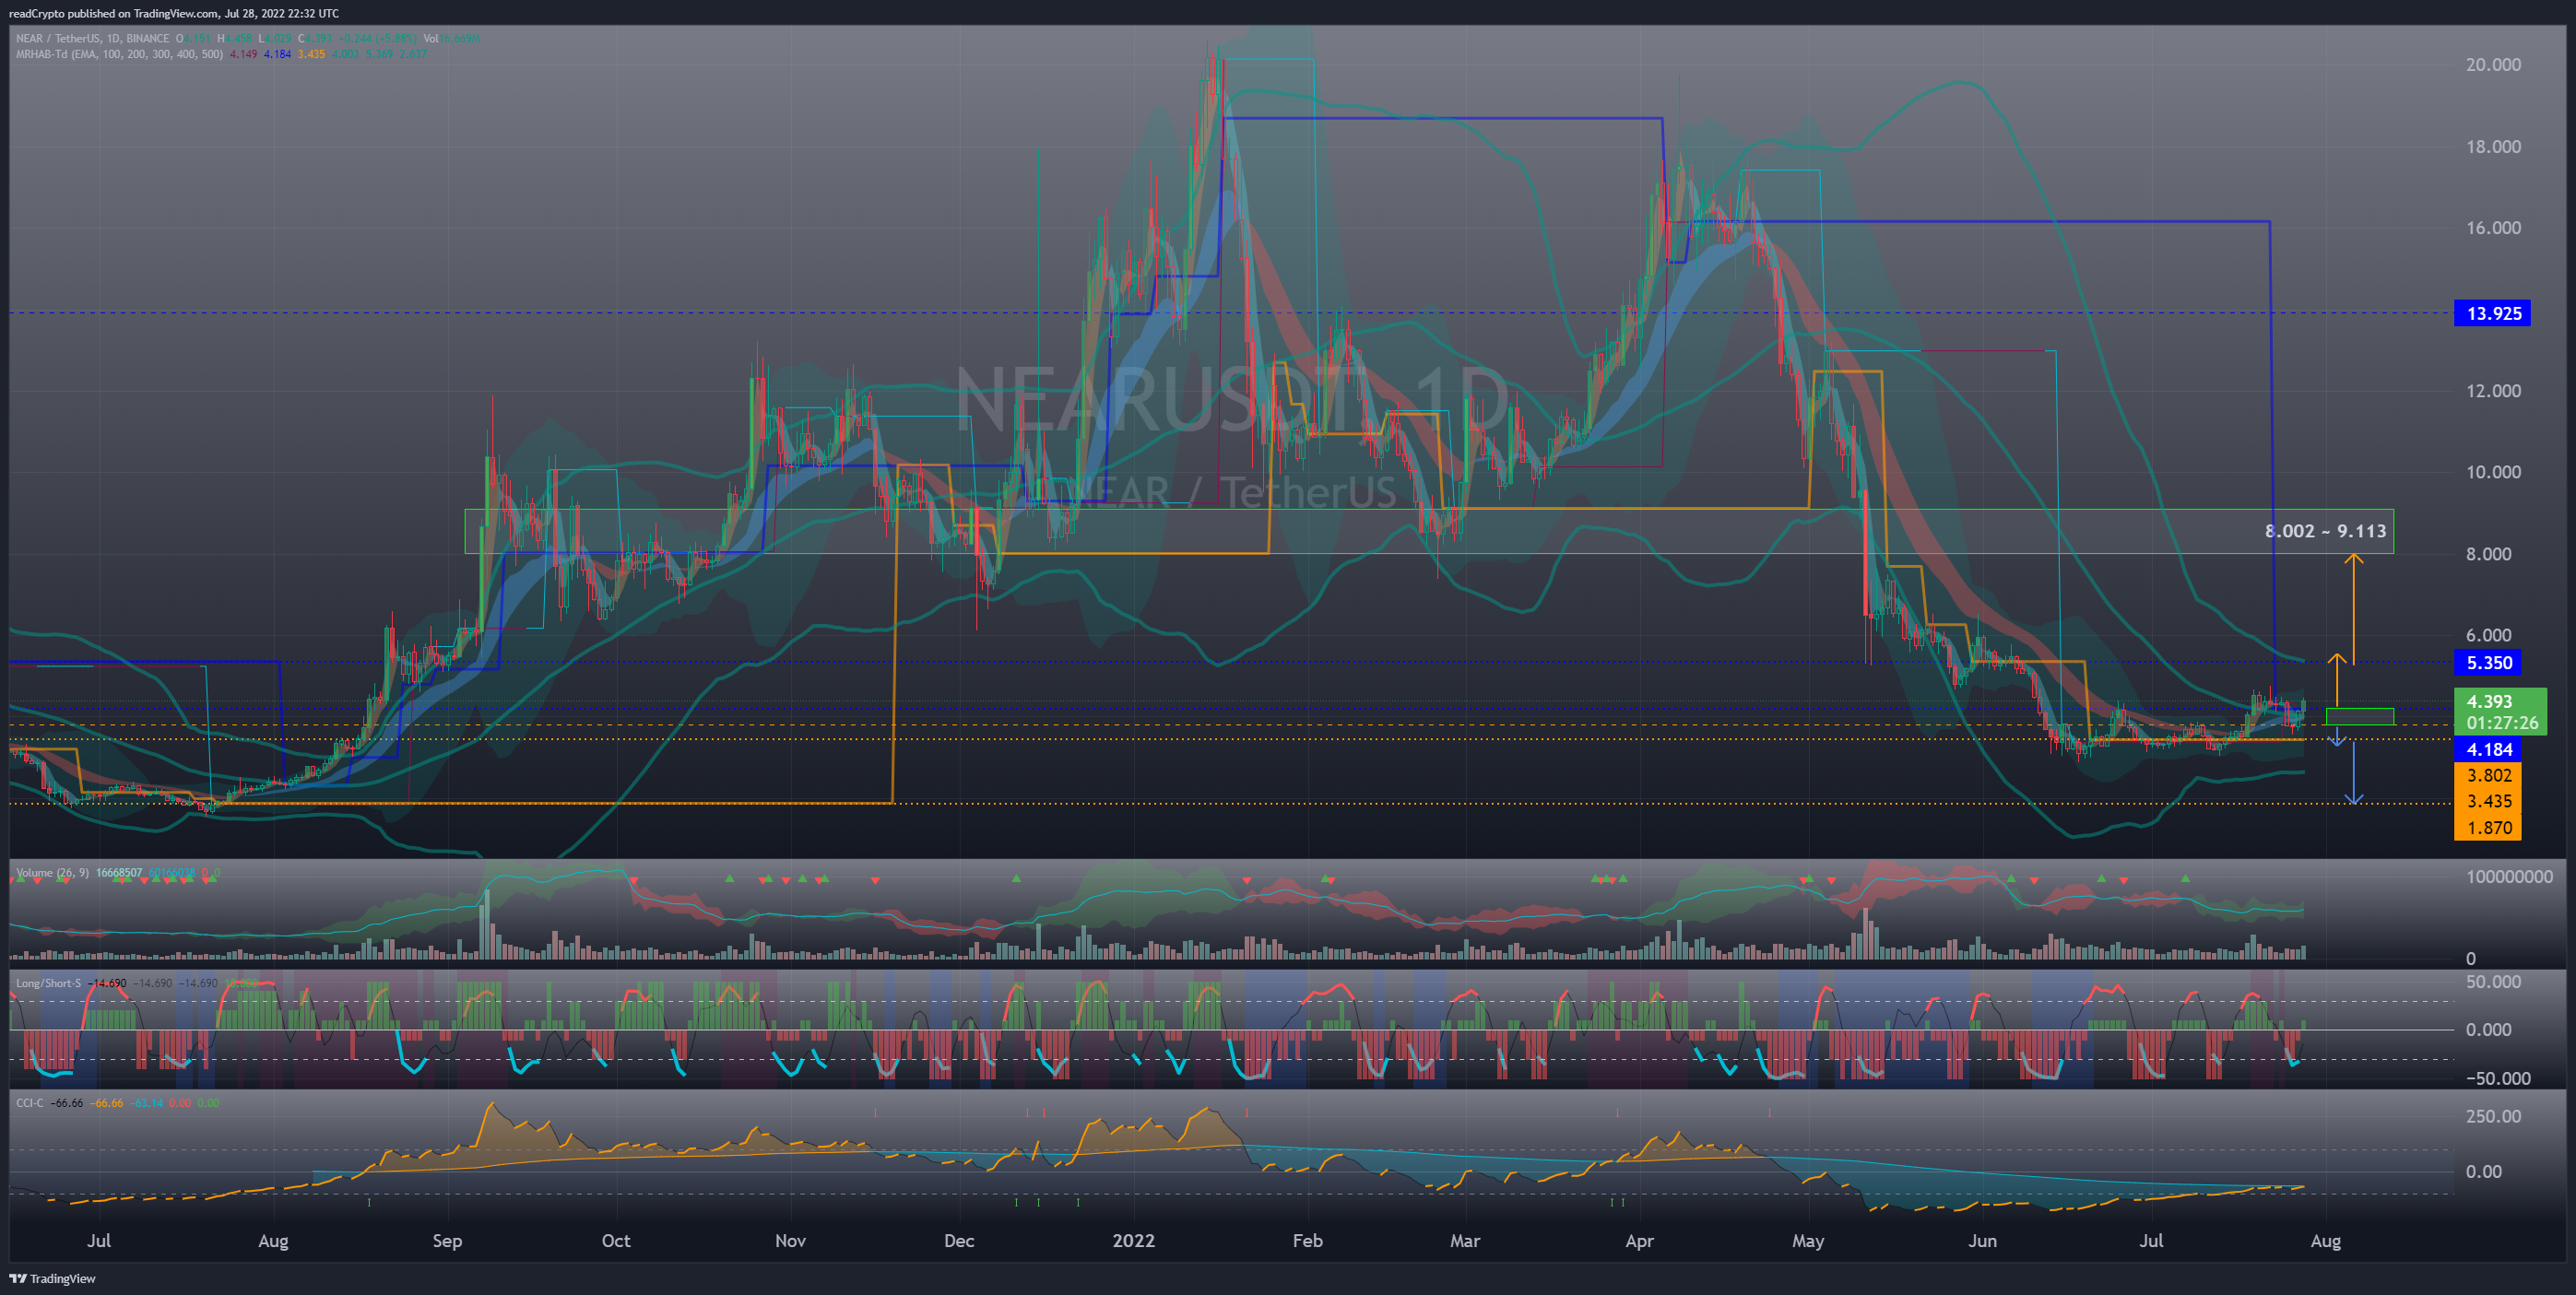The height and width of the screenshot is (1295, 2576).
Task: Click the 16668507 volume value
Action: pos(119,873)
